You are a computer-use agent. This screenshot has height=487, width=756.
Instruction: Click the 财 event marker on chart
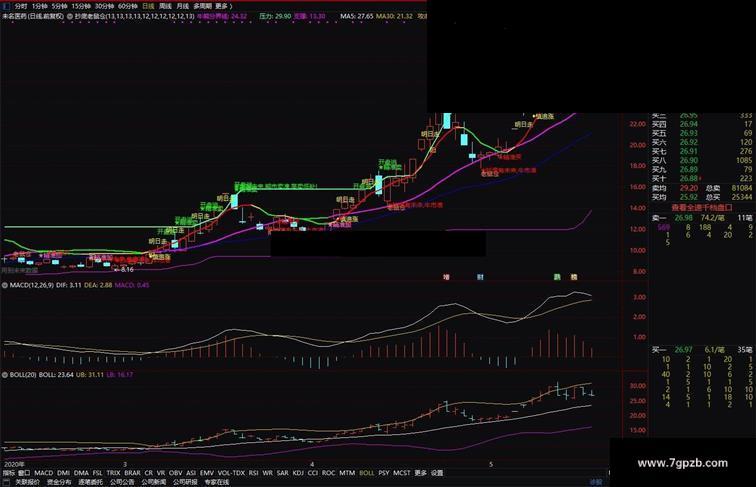pyautogui.click(x=480, y=277)
